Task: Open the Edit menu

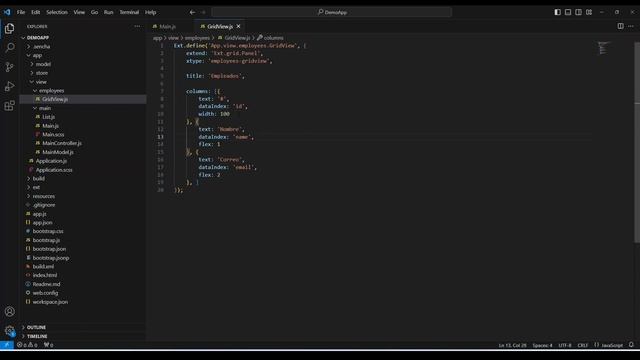Action: 36,12
